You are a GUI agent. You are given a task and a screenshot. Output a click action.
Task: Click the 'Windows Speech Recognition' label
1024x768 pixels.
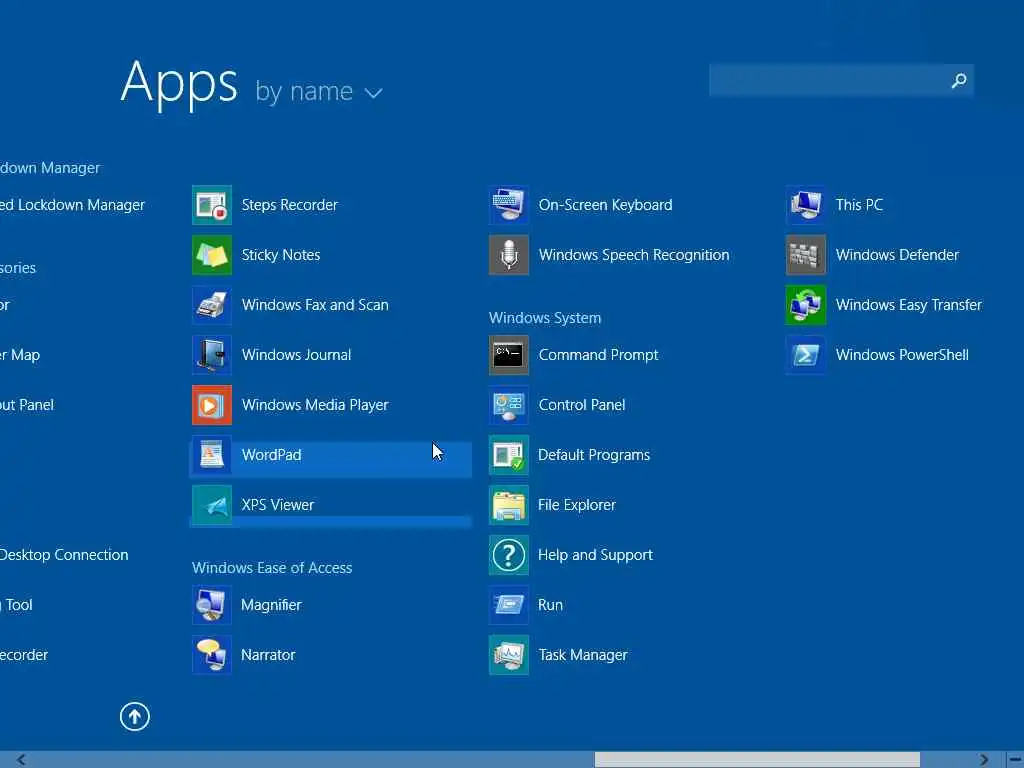click(633, 255)
